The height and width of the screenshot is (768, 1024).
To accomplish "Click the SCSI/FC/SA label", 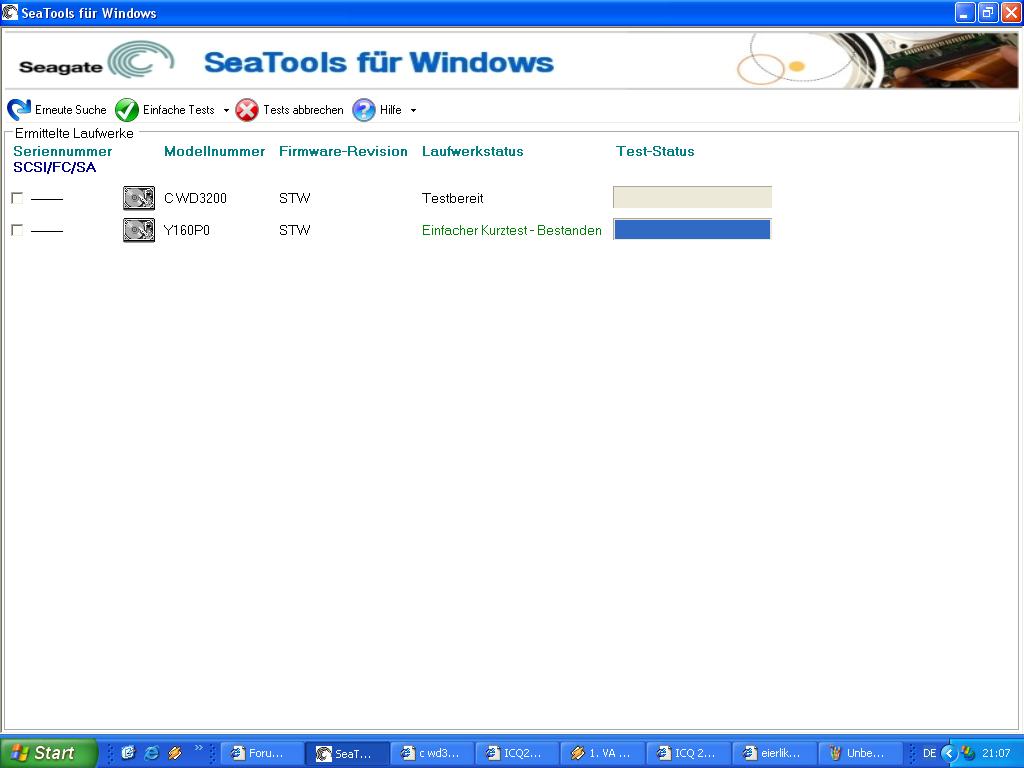I will (x=55, y=167).
